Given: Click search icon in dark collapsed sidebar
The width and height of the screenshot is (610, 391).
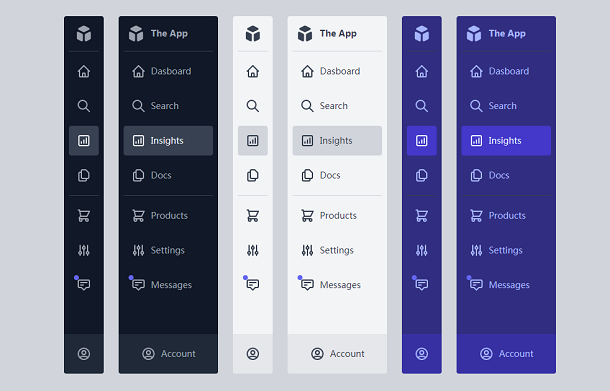Looking at the screenshot, I should click(x=84, y=106).
